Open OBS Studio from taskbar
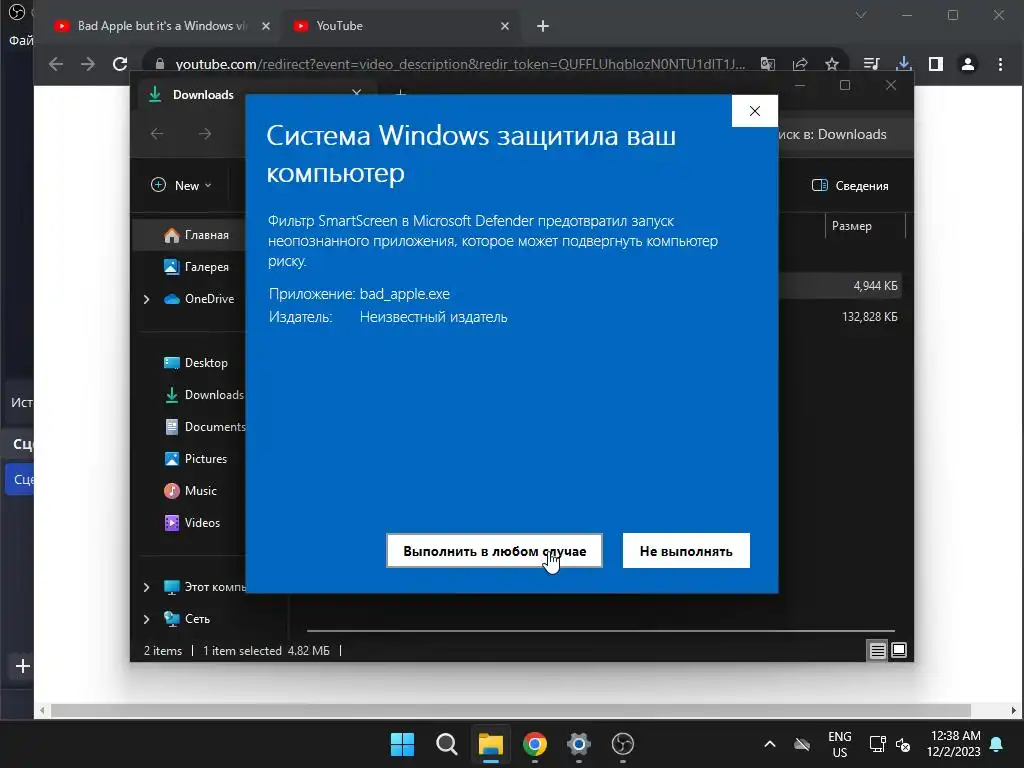 point(622,744)
